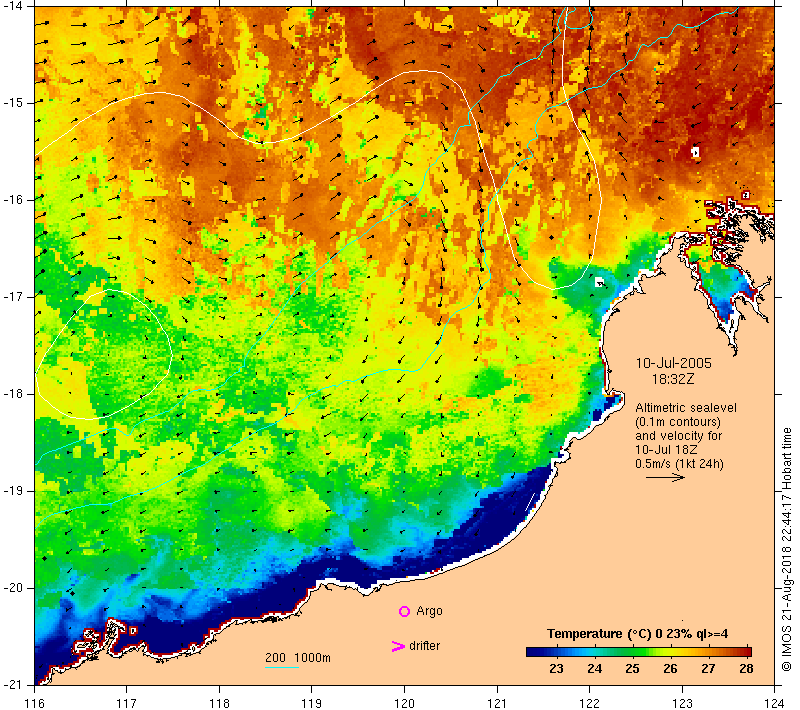
Task: Click the 'Altimetric sealevel' text
Action: pos(686,408)
